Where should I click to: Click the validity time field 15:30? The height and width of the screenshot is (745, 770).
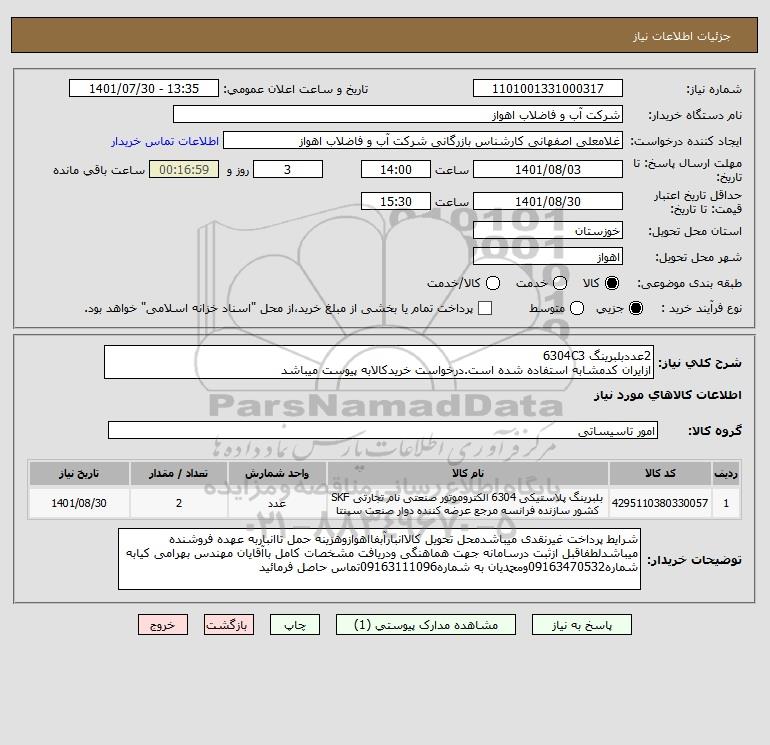(396, 202)
